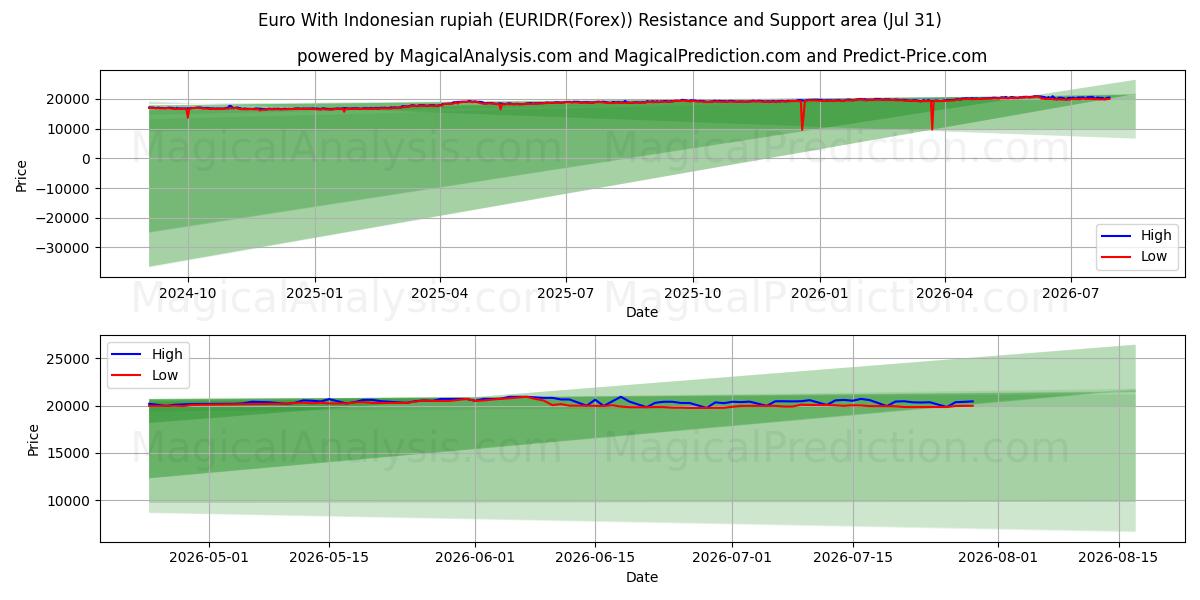This screenshot has width=1200, height=600.
Task: Click the '20000' tick on the top price axis
Action: [x=71, y=99]
